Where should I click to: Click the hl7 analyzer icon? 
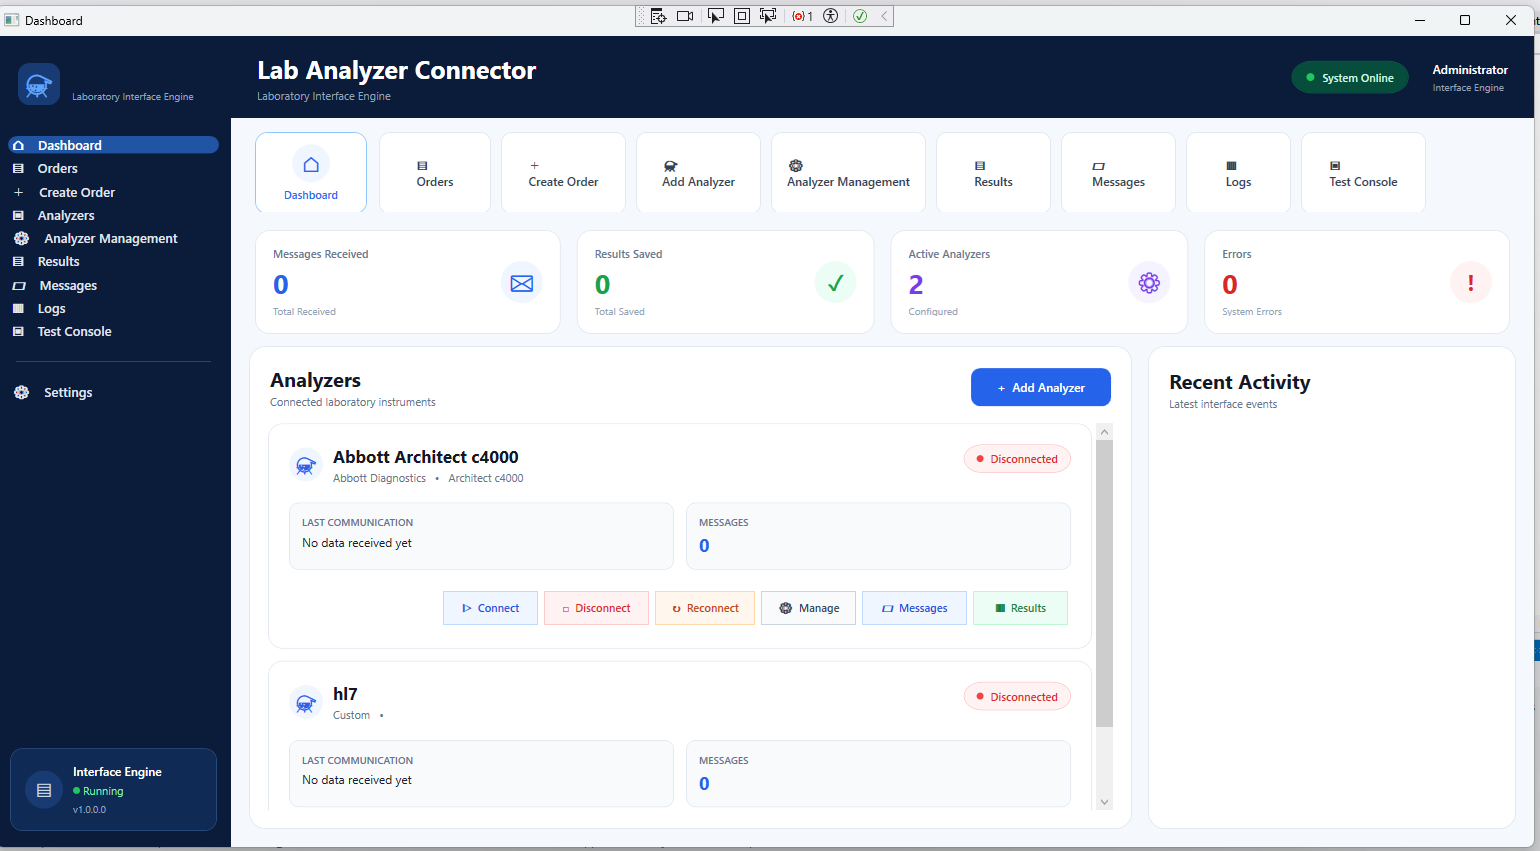(306, 703)
